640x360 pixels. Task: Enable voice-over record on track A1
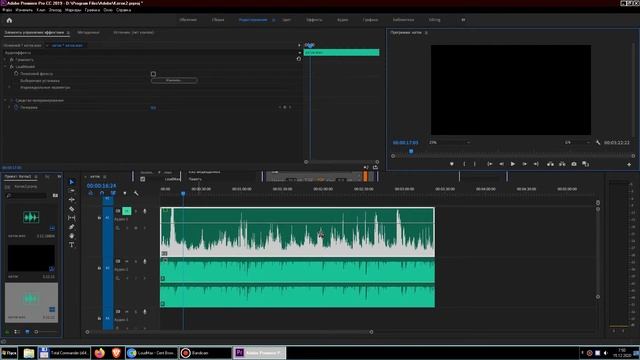point(144,211)
